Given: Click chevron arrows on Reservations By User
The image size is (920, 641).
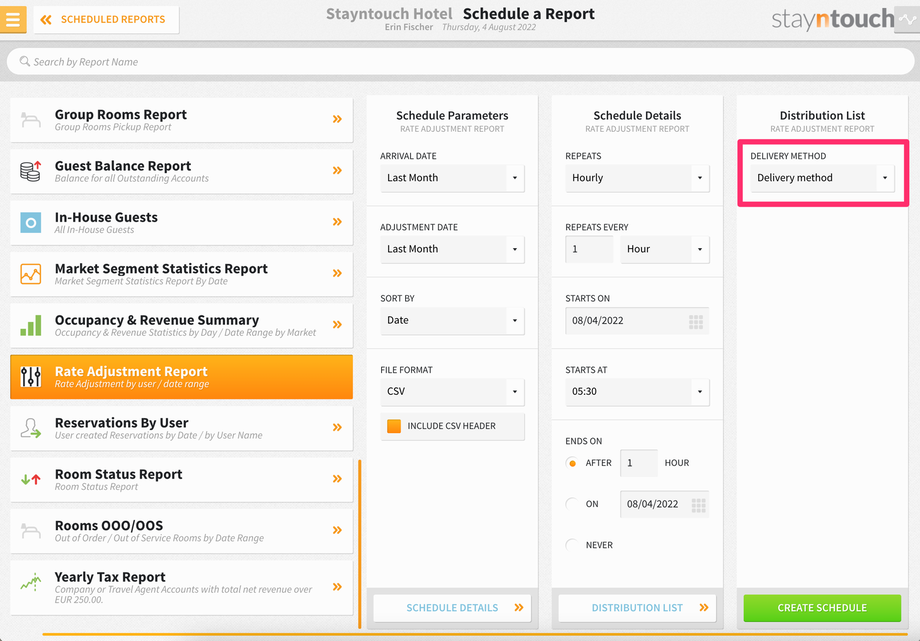Looking at the screenshot, I should (337, 427).
